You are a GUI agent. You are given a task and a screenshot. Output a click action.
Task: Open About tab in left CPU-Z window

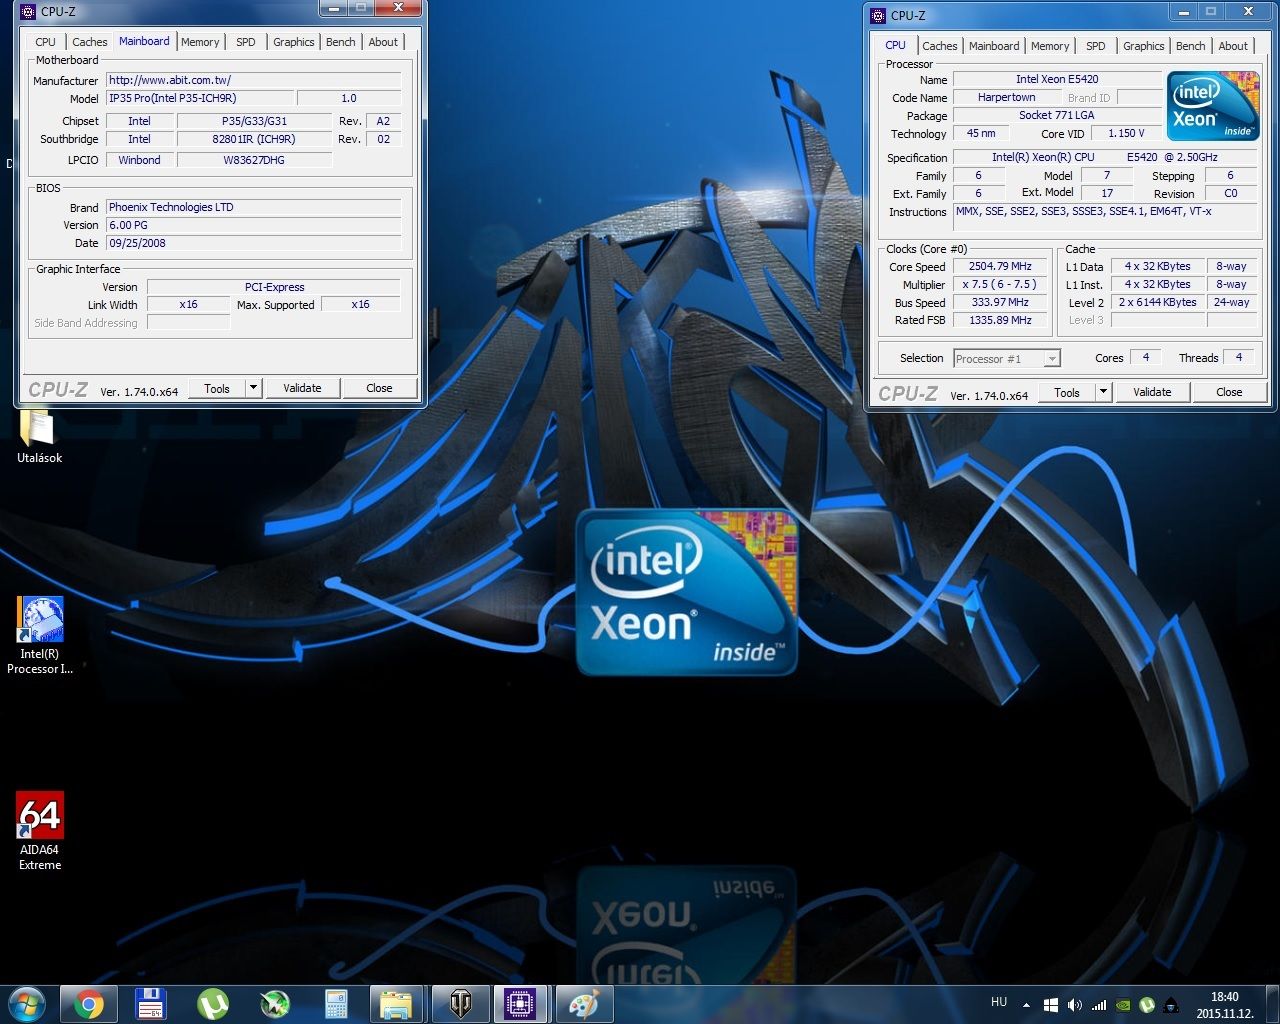click(383, 42)
